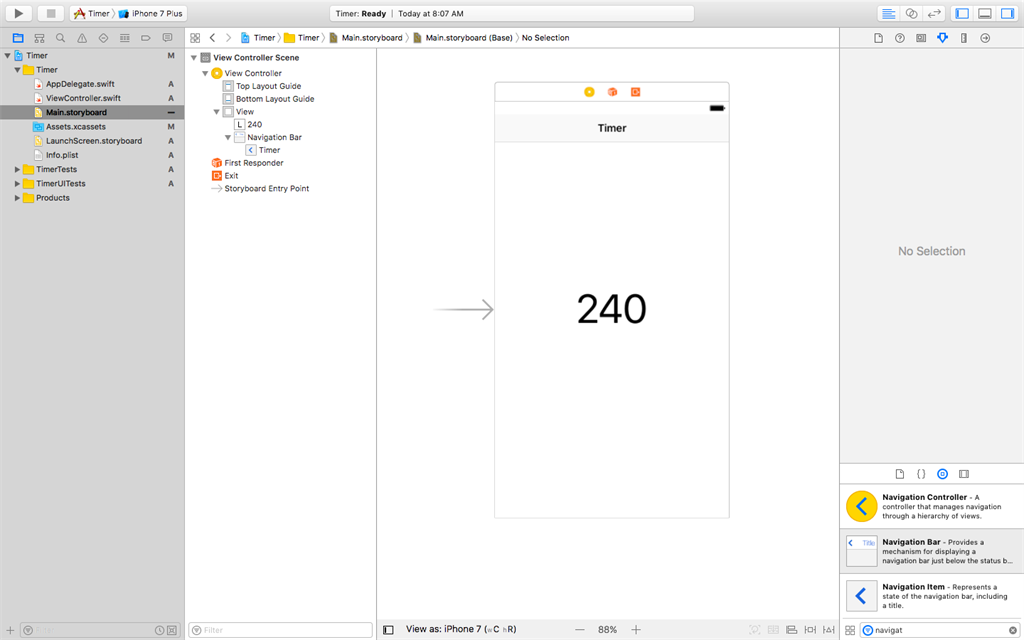Open the media library

(x=964, y=474)
